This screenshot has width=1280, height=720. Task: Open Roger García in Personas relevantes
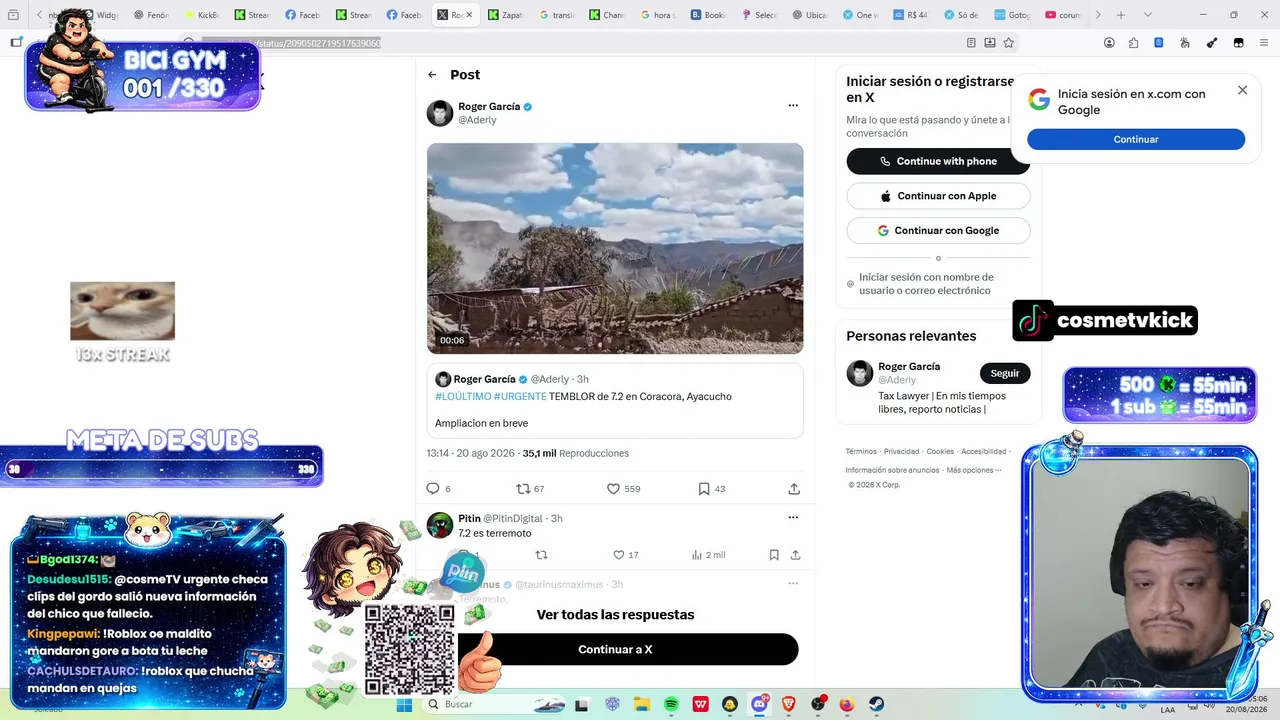[909, 366]
